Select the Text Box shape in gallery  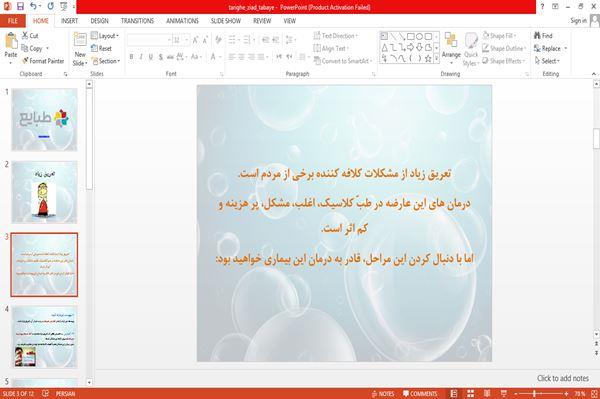[384, 37]
